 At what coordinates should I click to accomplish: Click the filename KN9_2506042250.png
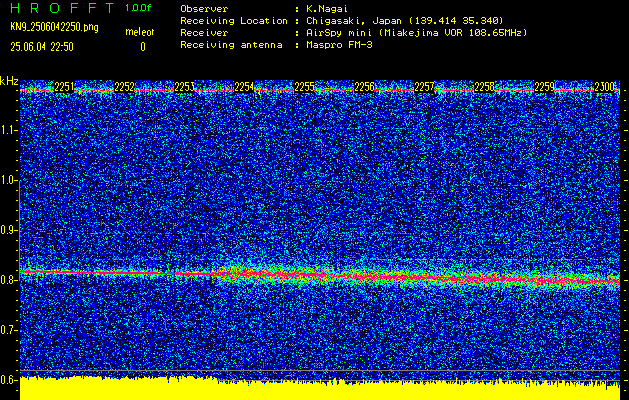point(54,27)
